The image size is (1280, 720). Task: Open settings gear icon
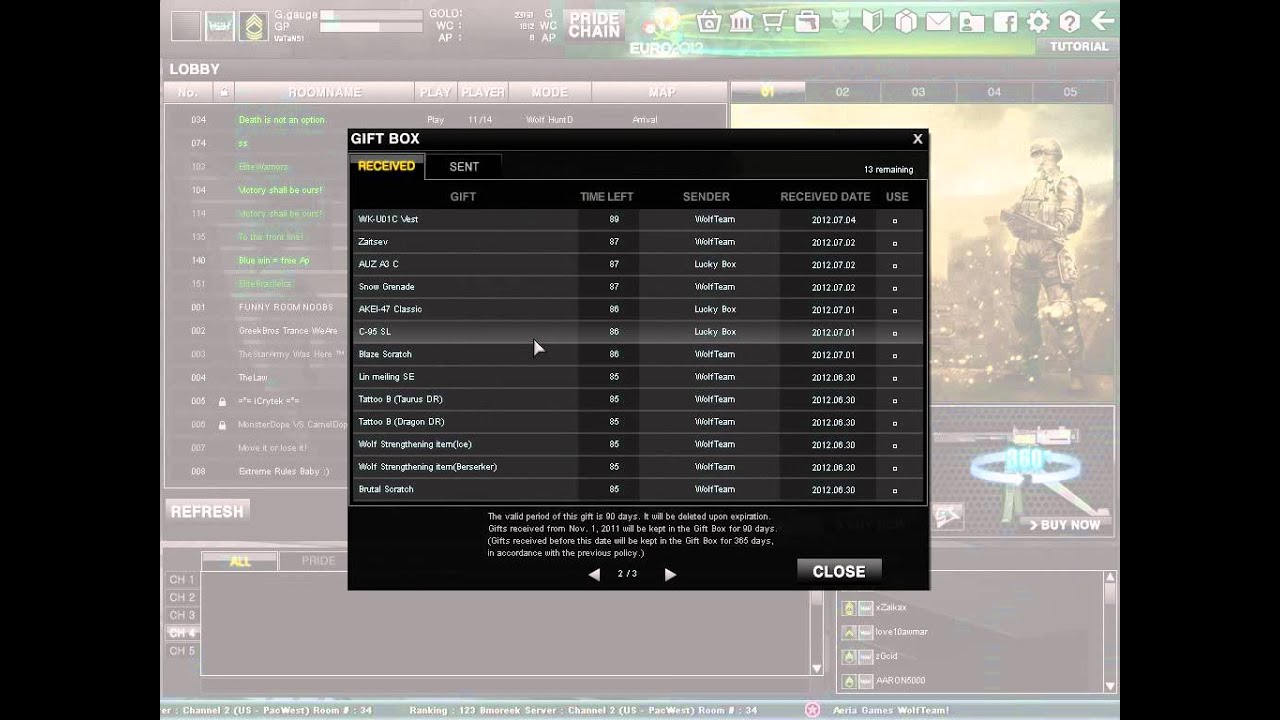pyautogui.click(x=1038, y=21)
